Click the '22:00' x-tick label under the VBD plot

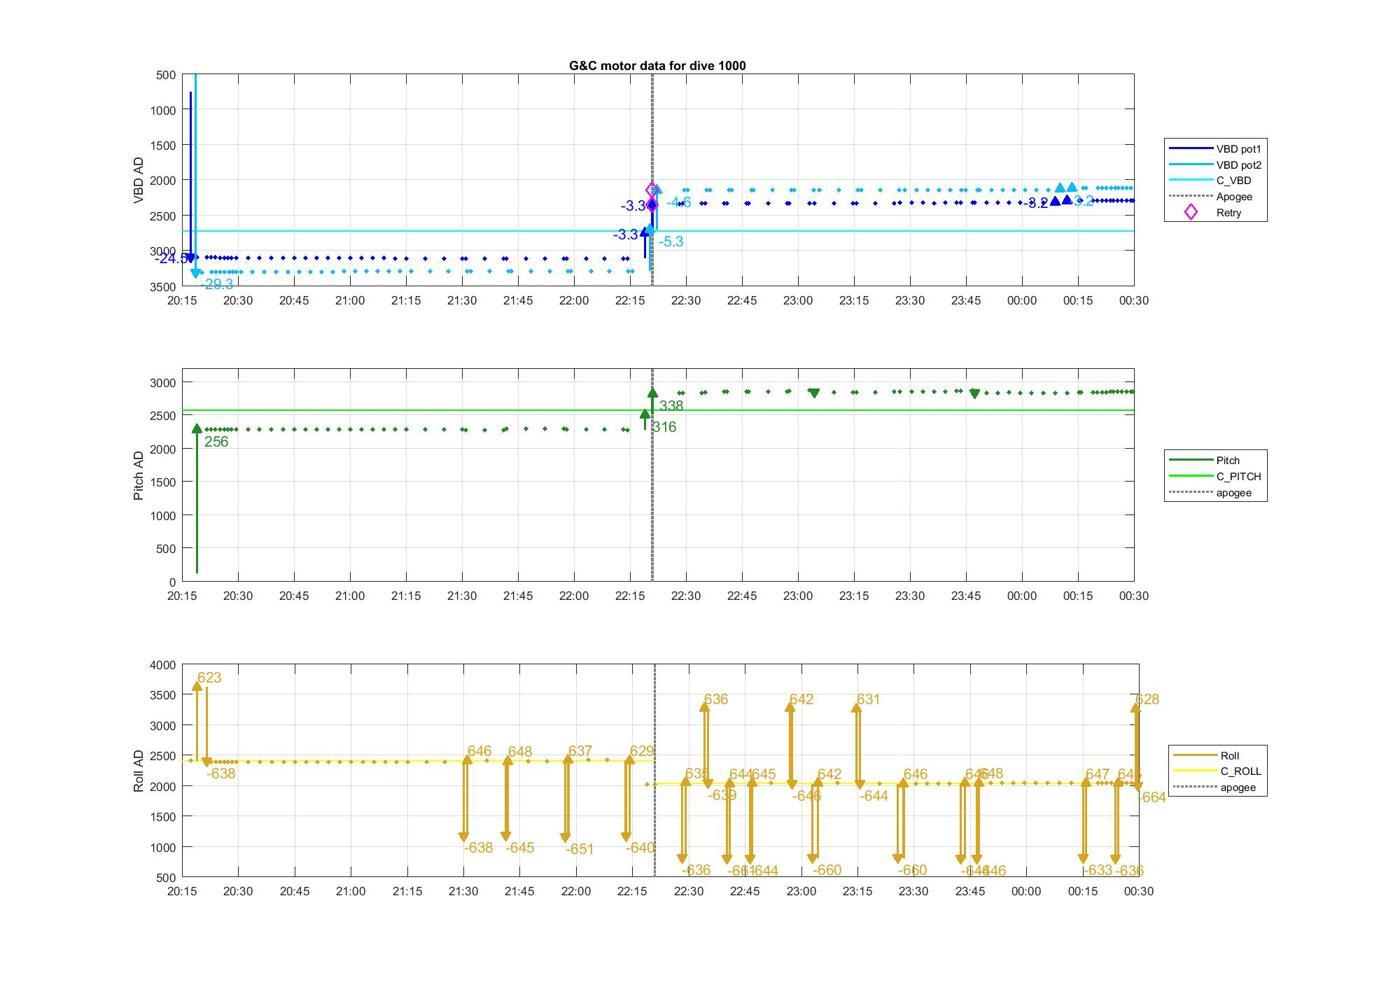pos(574,301)
